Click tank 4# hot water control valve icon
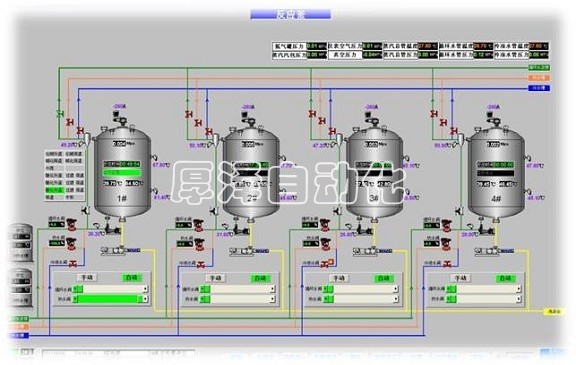This screenshot has height=365, width=576. tap(447, 244)
